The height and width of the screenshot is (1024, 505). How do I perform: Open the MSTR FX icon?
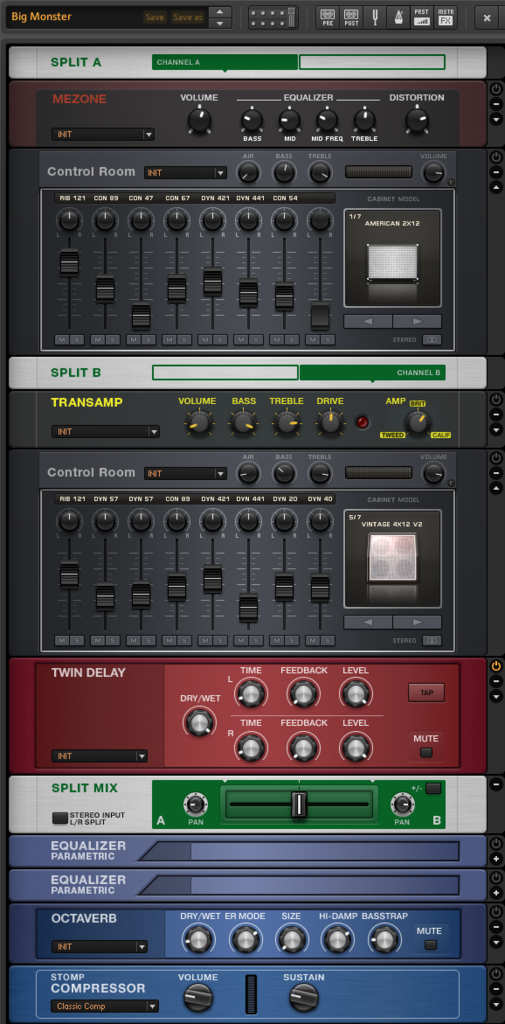tap(446, 17)
